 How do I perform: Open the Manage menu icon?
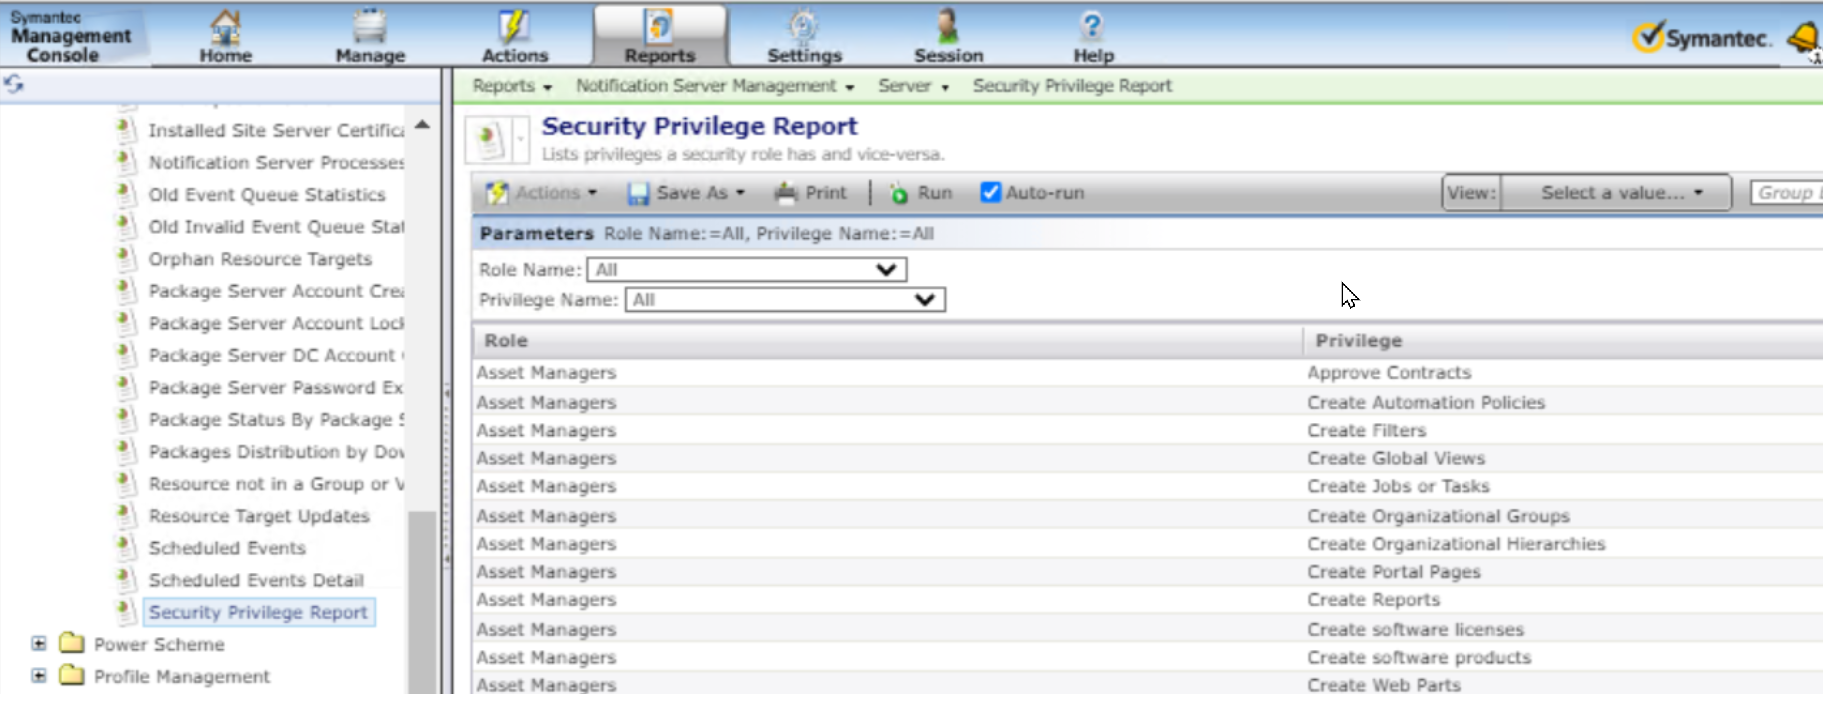[370, 26]
